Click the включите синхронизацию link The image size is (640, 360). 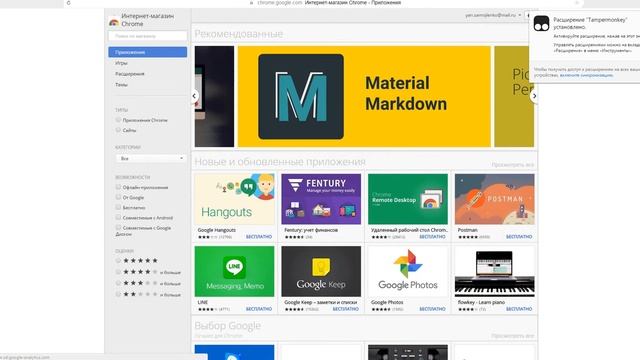click(586, 75)
